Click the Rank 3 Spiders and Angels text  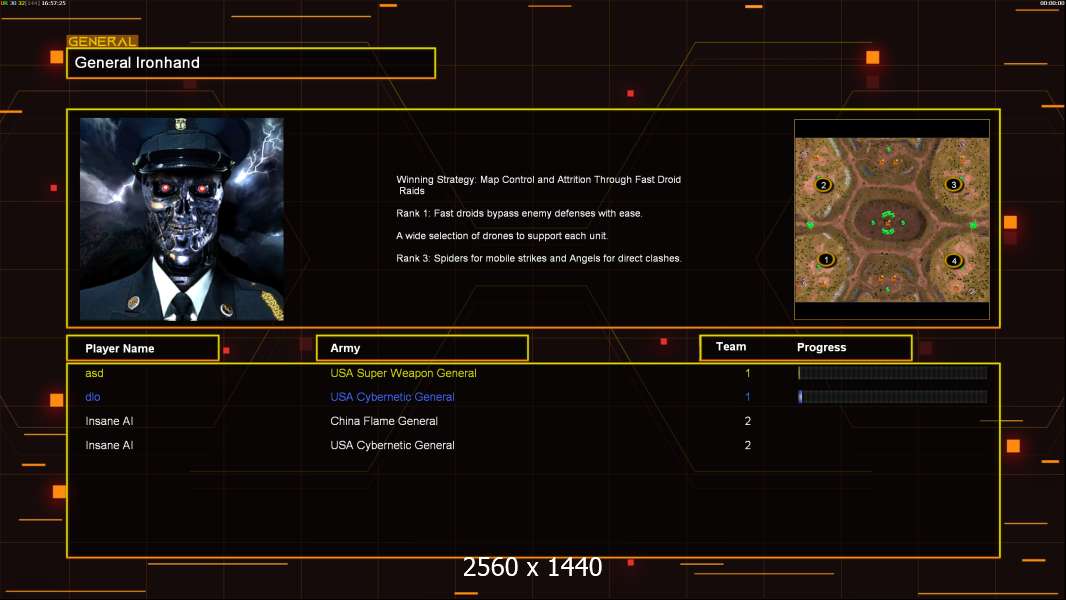pyautogui.click(x=539, y=258)
